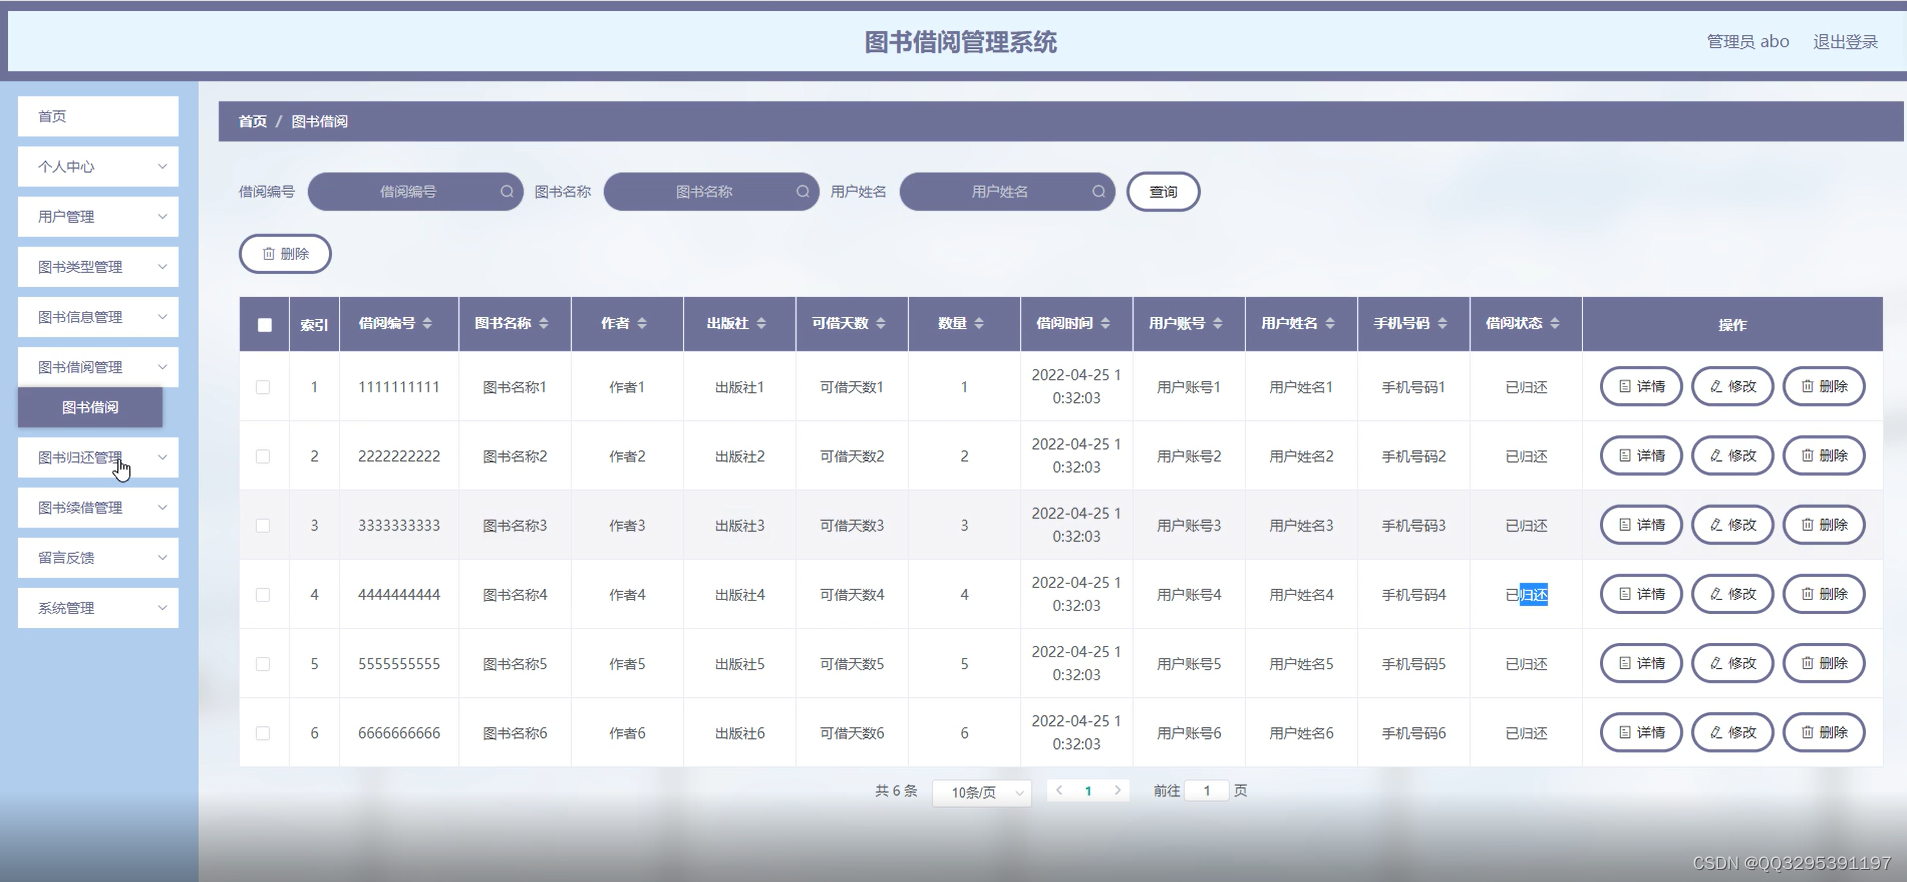Focus the 图书名称 search input
This screenshot has height=882, width=1907.
pyautogui.click(x=711, y=192)
